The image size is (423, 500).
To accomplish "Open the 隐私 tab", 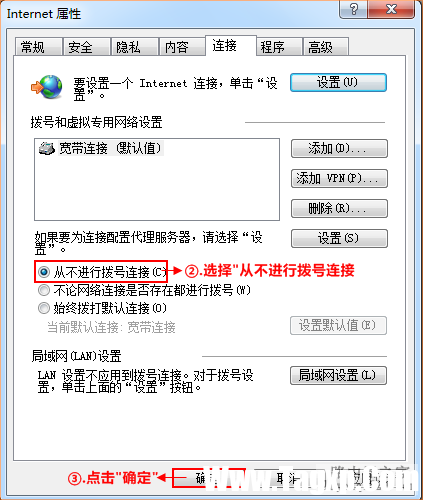I will click(x=135, y=47).
